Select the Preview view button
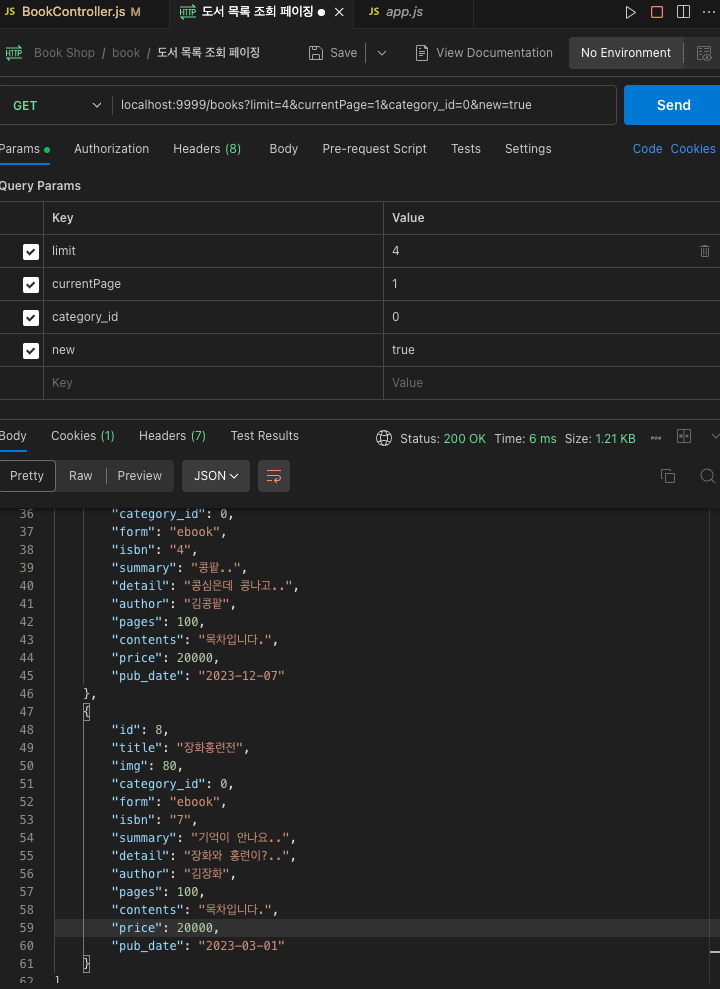The height and width of the screenshot is (989, 720). [x=139, y=476]
